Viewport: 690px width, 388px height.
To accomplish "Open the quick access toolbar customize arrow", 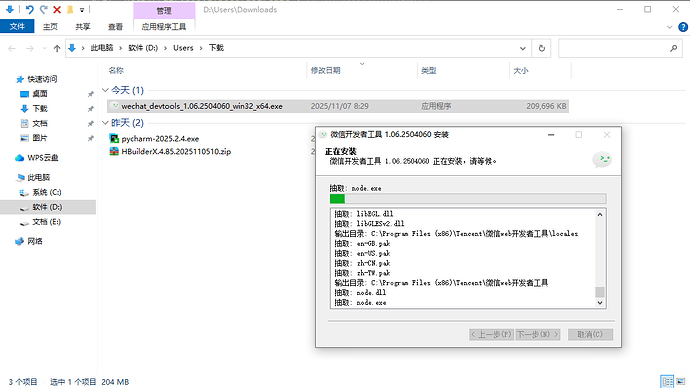I will click(82, 10).
